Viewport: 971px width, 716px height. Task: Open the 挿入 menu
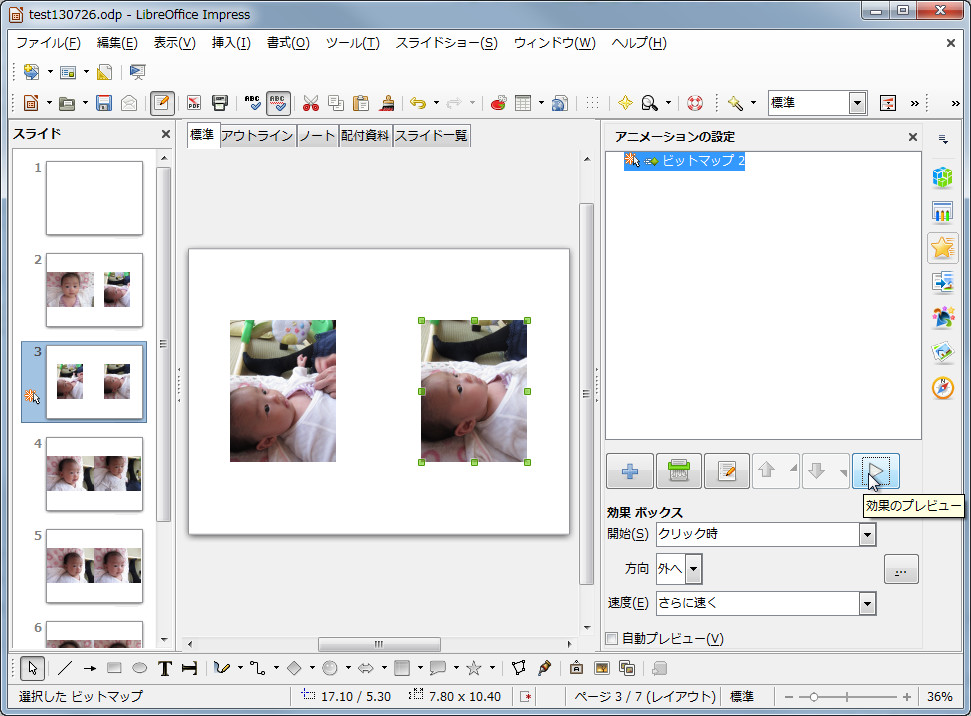pos(231,43)
